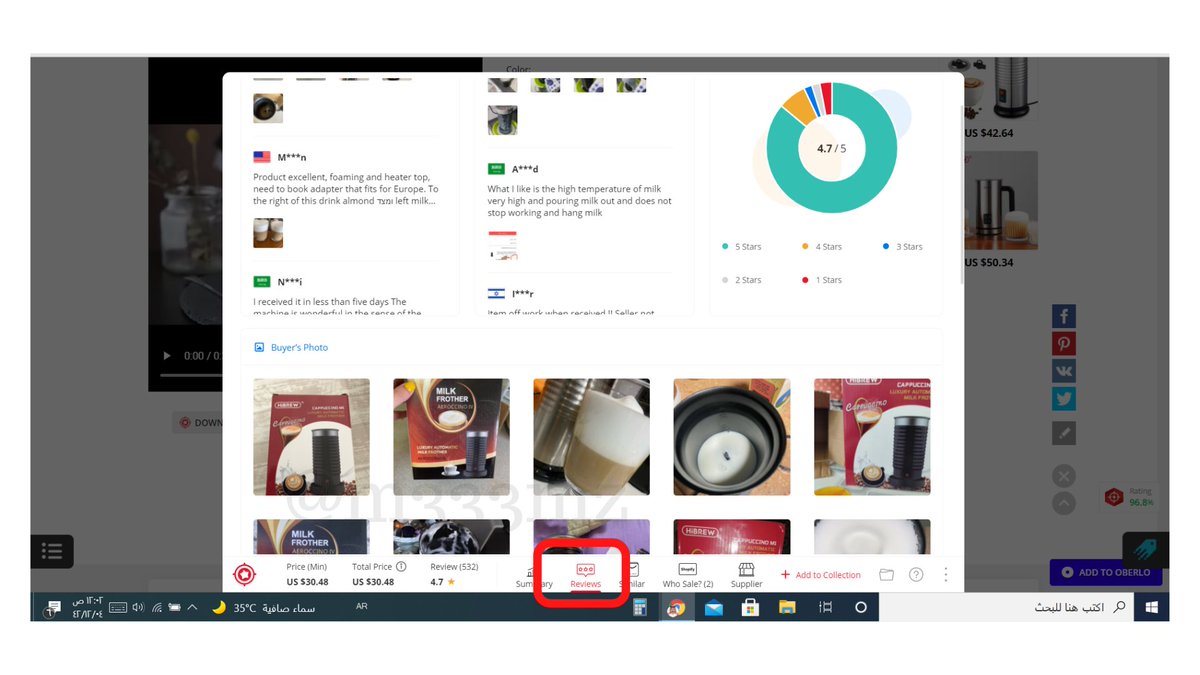
Task: Click the pencil edit icon
Action: pos(1064,433)
